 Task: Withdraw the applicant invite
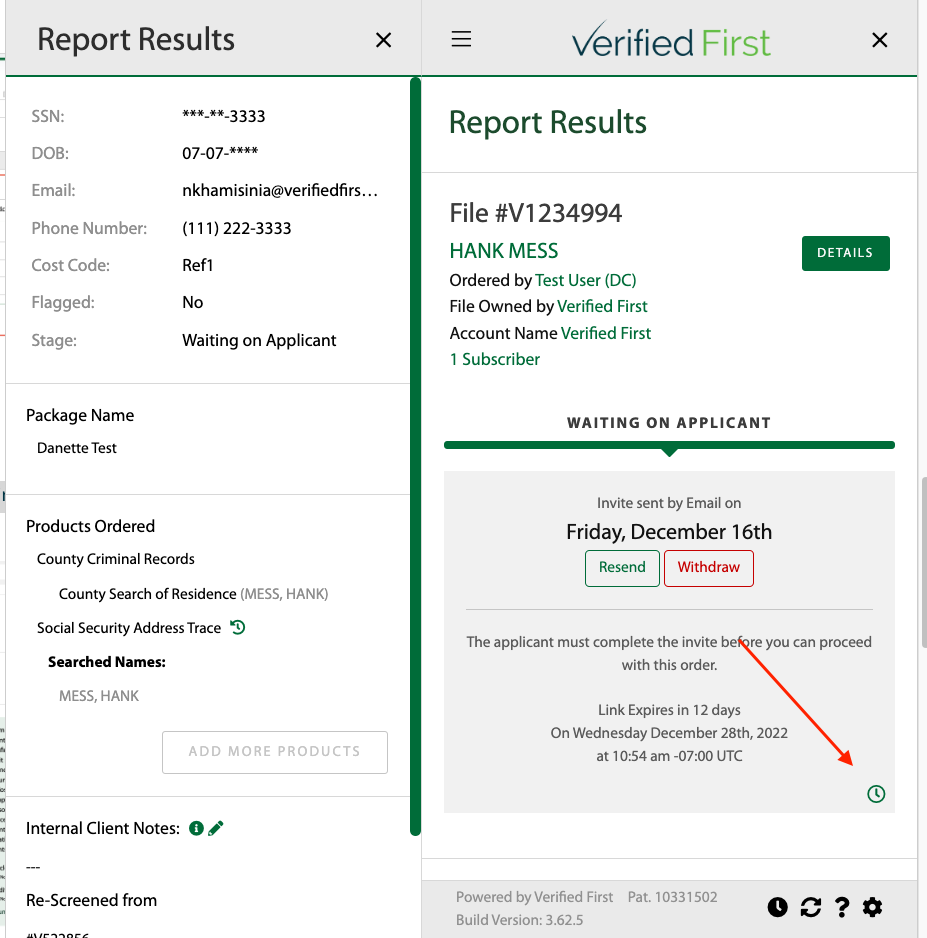click(708, 568)
